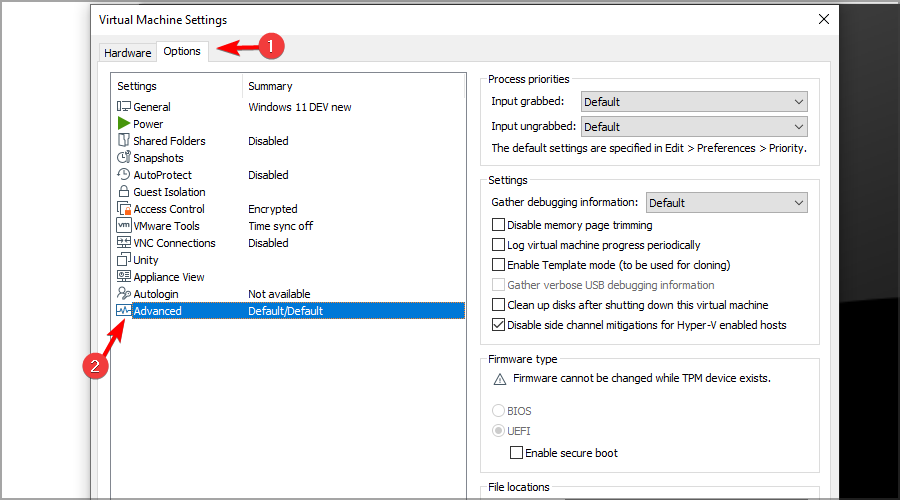
Task: Close the Virtual Machine Settings dialog
Action: 823,19
